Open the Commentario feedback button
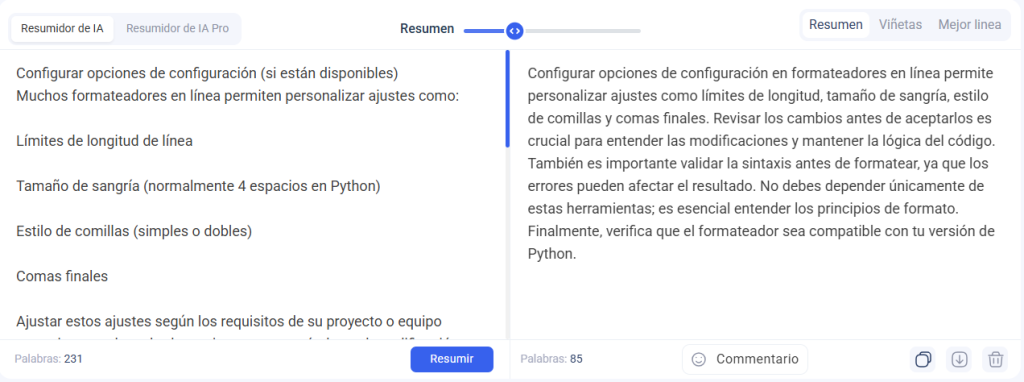The image size is (1024, 382). 745,359
